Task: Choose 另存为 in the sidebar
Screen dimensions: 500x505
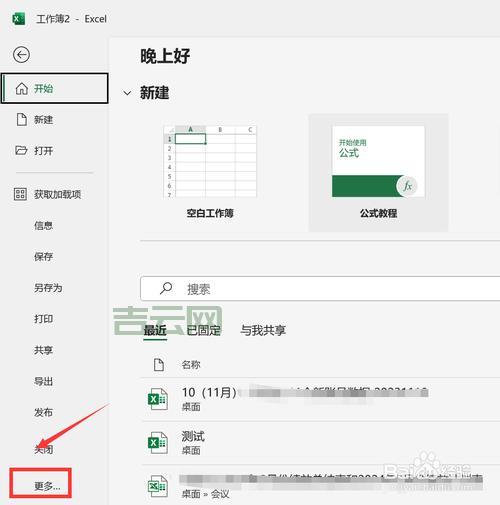Action: 48,288
